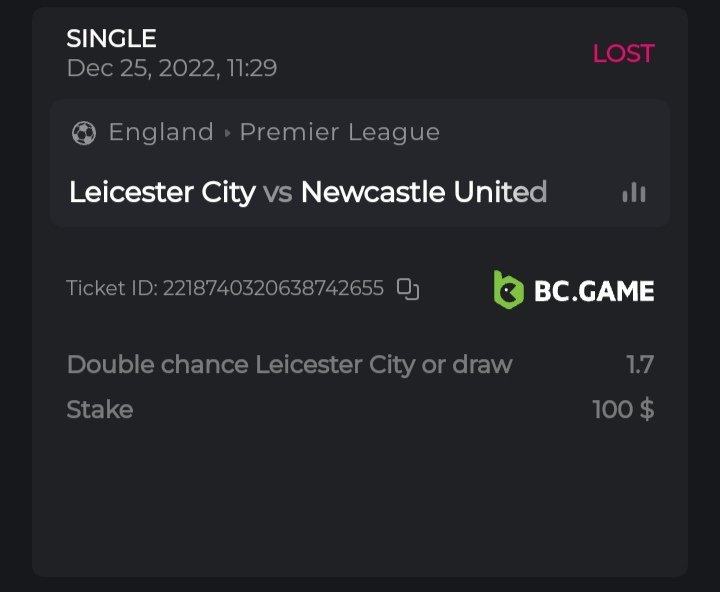Click the "vs" text between teams
The image size is (720, 592).
tap(278, 192)
